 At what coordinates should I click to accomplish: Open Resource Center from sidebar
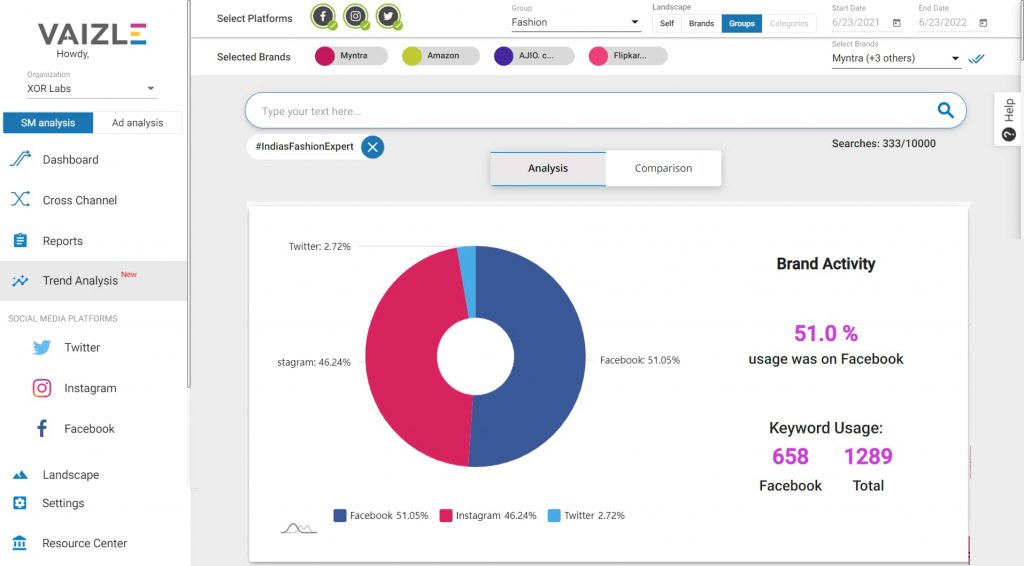(x=84, y=543)
